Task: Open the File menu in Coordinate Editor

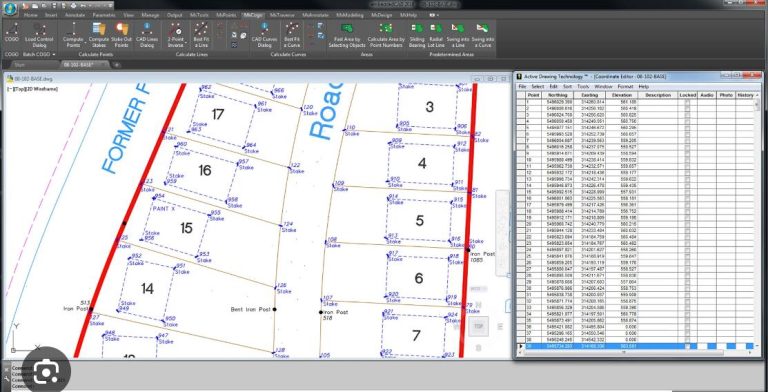Action: pos(523,87)
